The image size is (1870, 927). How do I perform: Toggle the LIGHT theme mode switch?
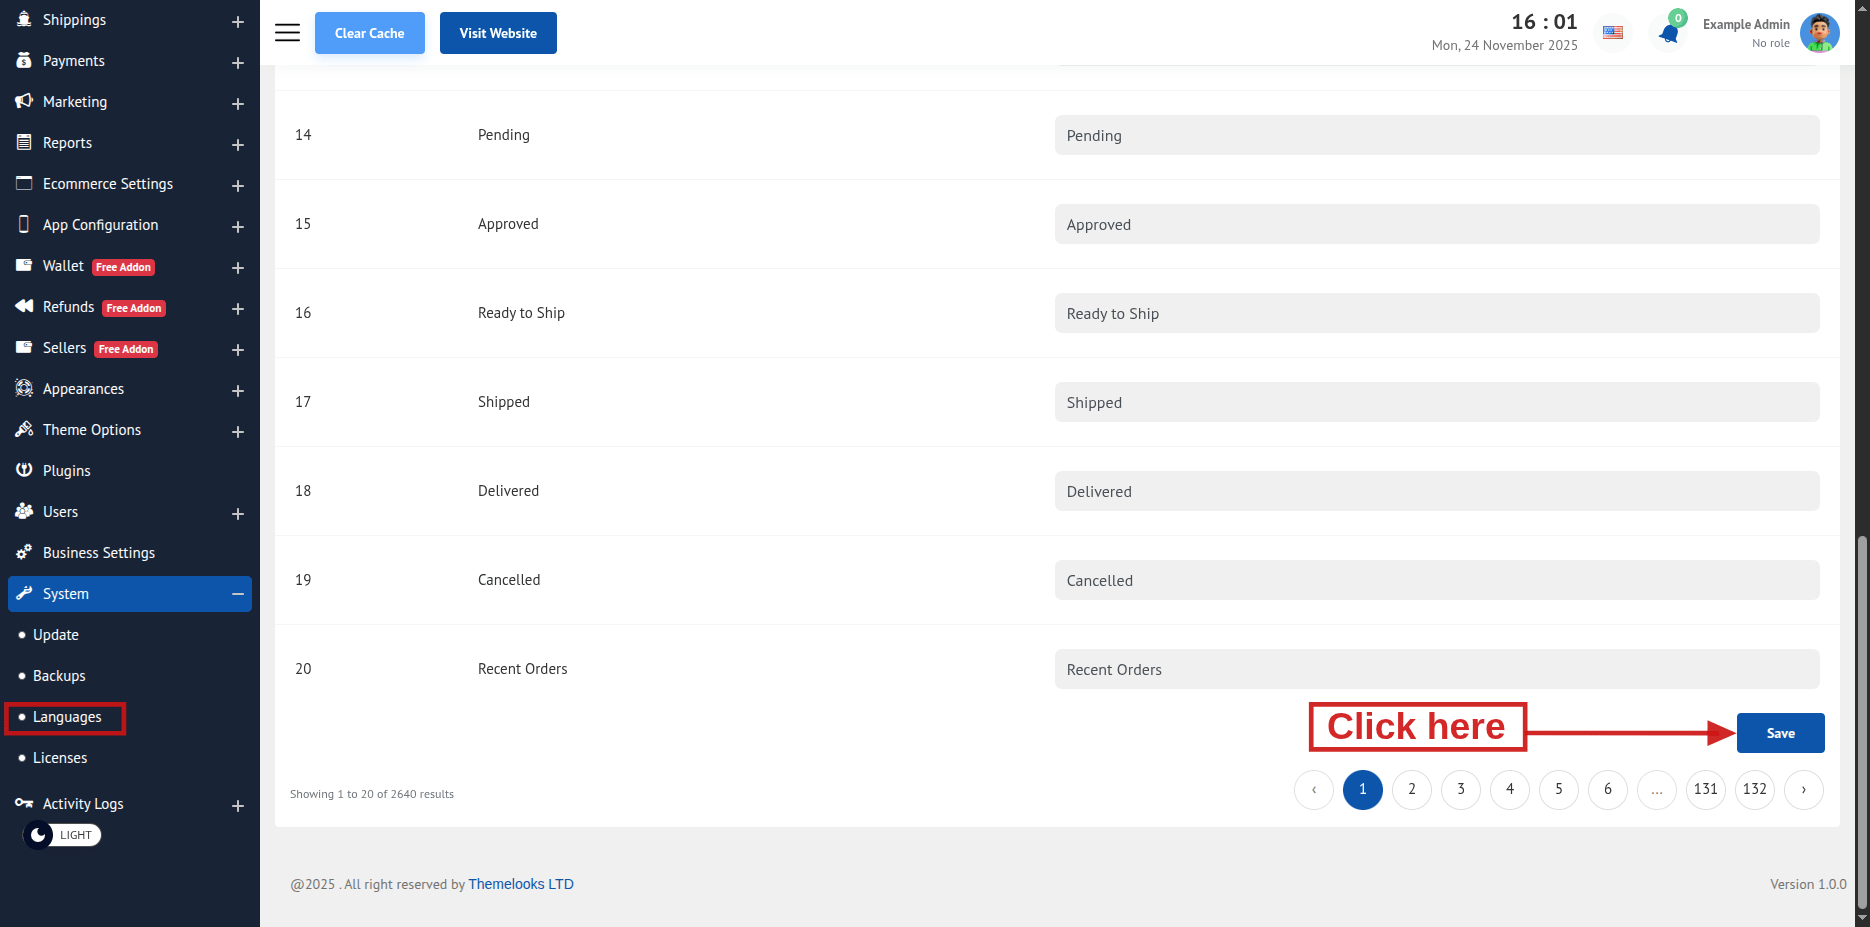click(x=62, y=835)
